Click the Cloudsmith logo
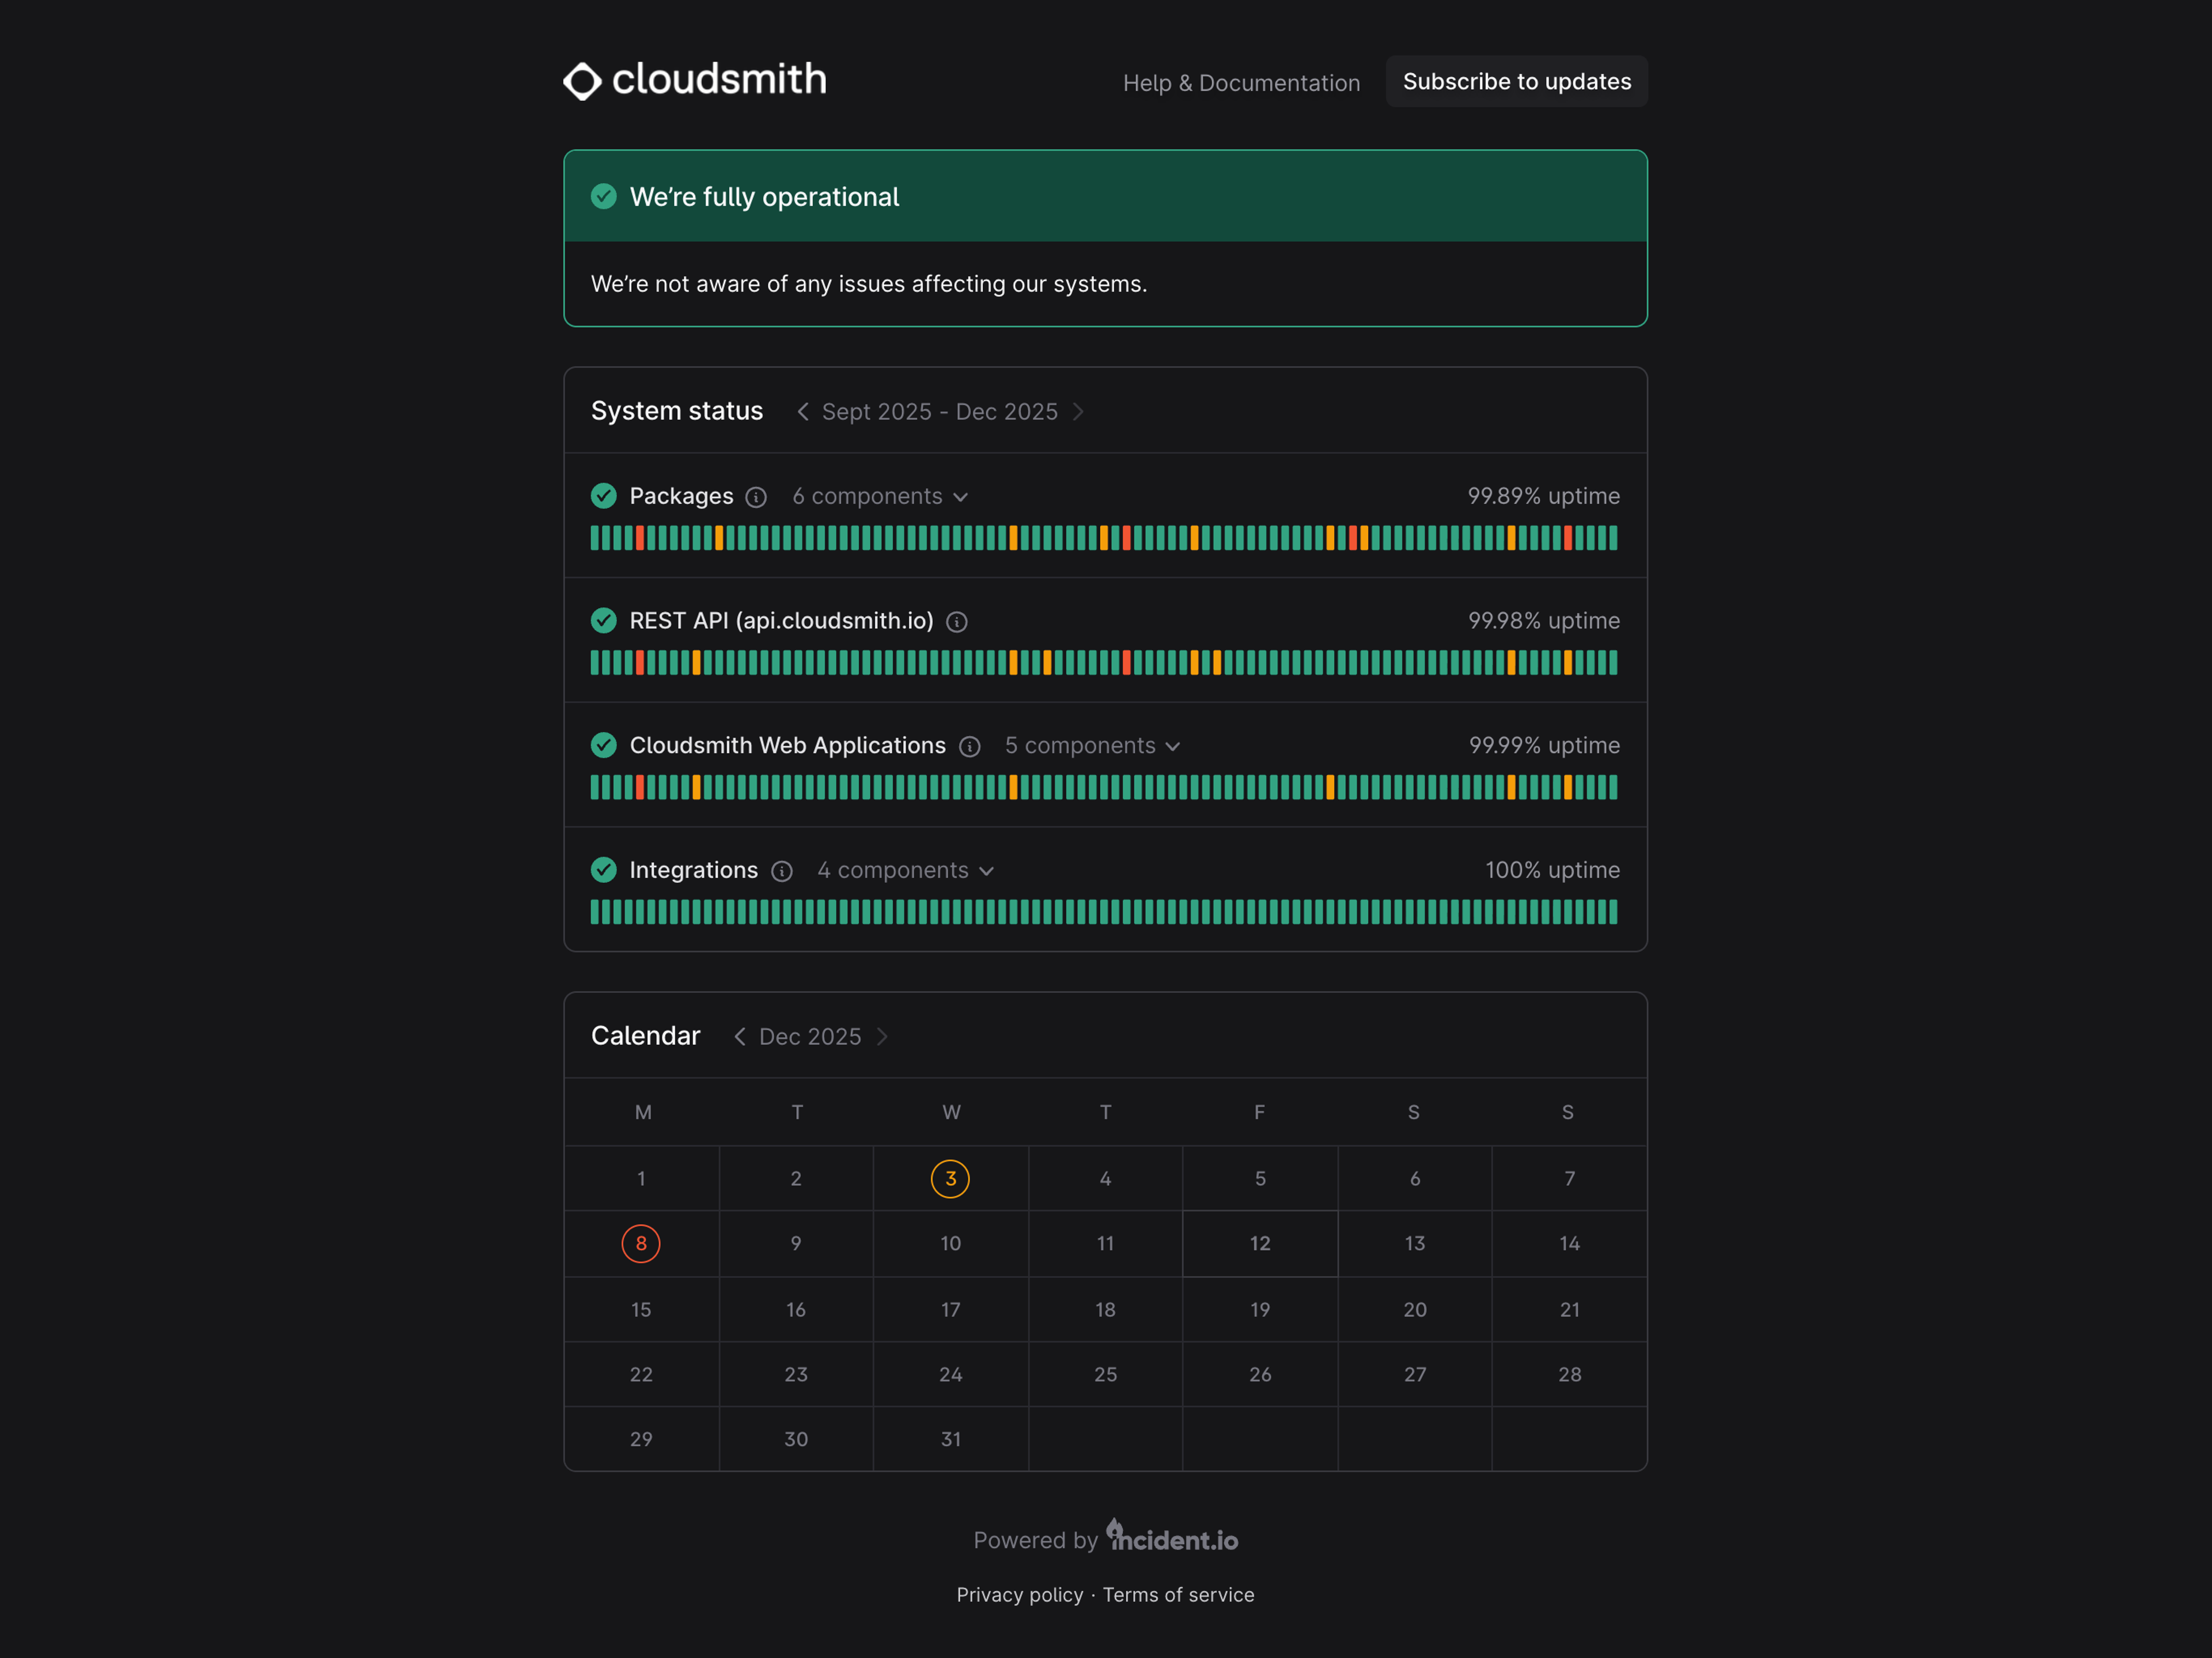The width and height of the screenshot is (2212, 1658). 695,80
